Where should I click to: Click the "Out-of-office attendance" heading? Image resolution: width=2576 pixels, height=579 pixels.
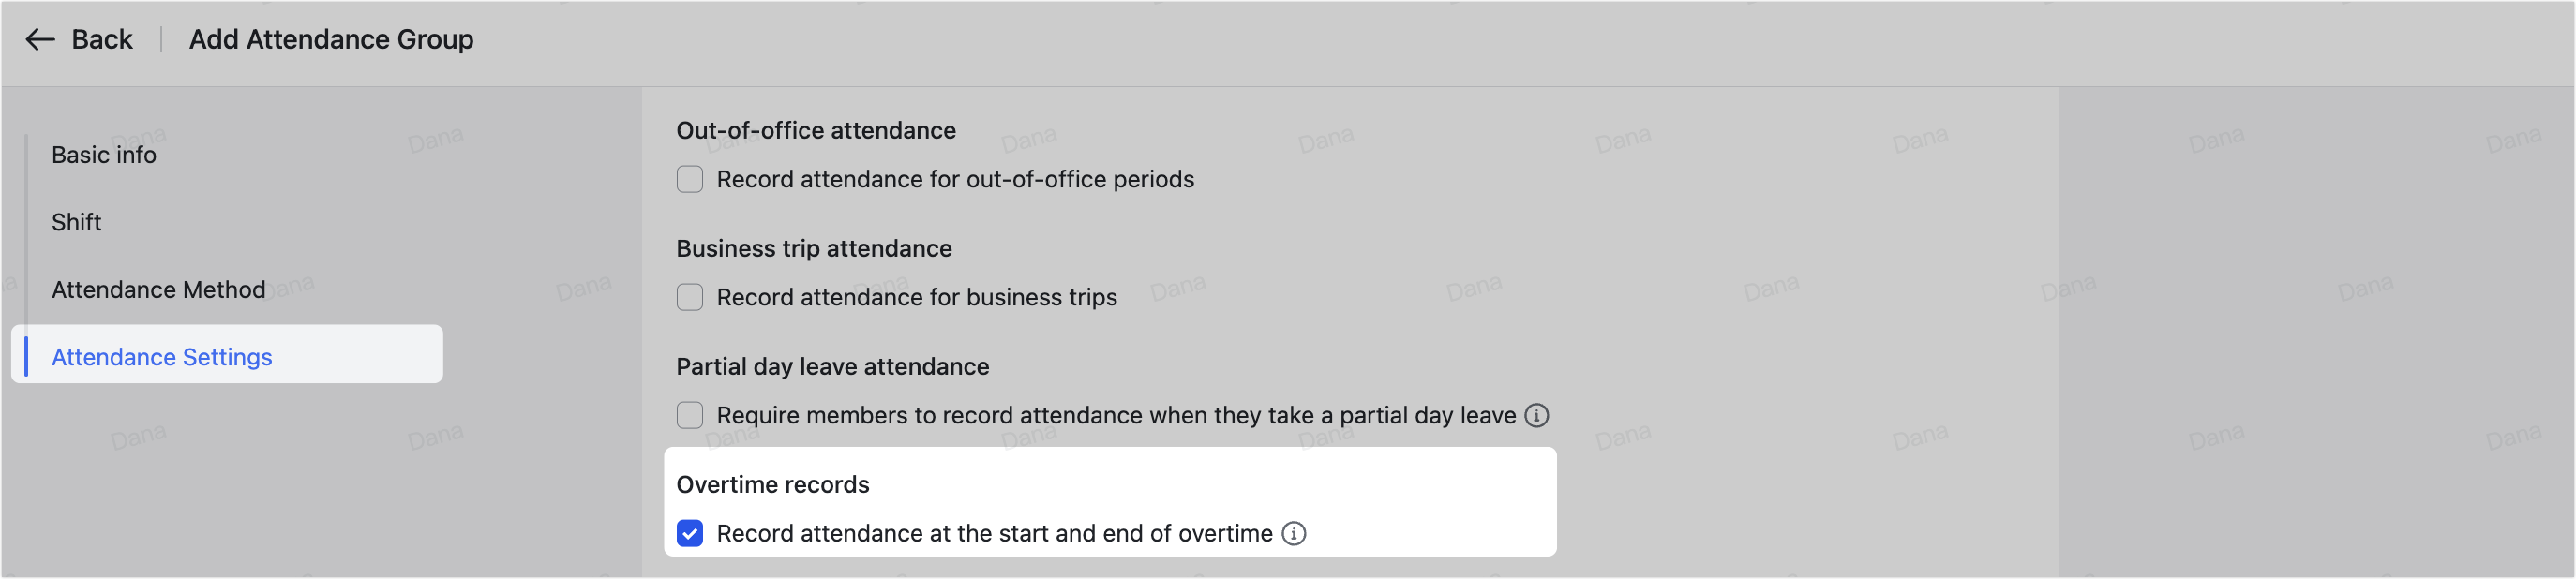coord(816,130)
